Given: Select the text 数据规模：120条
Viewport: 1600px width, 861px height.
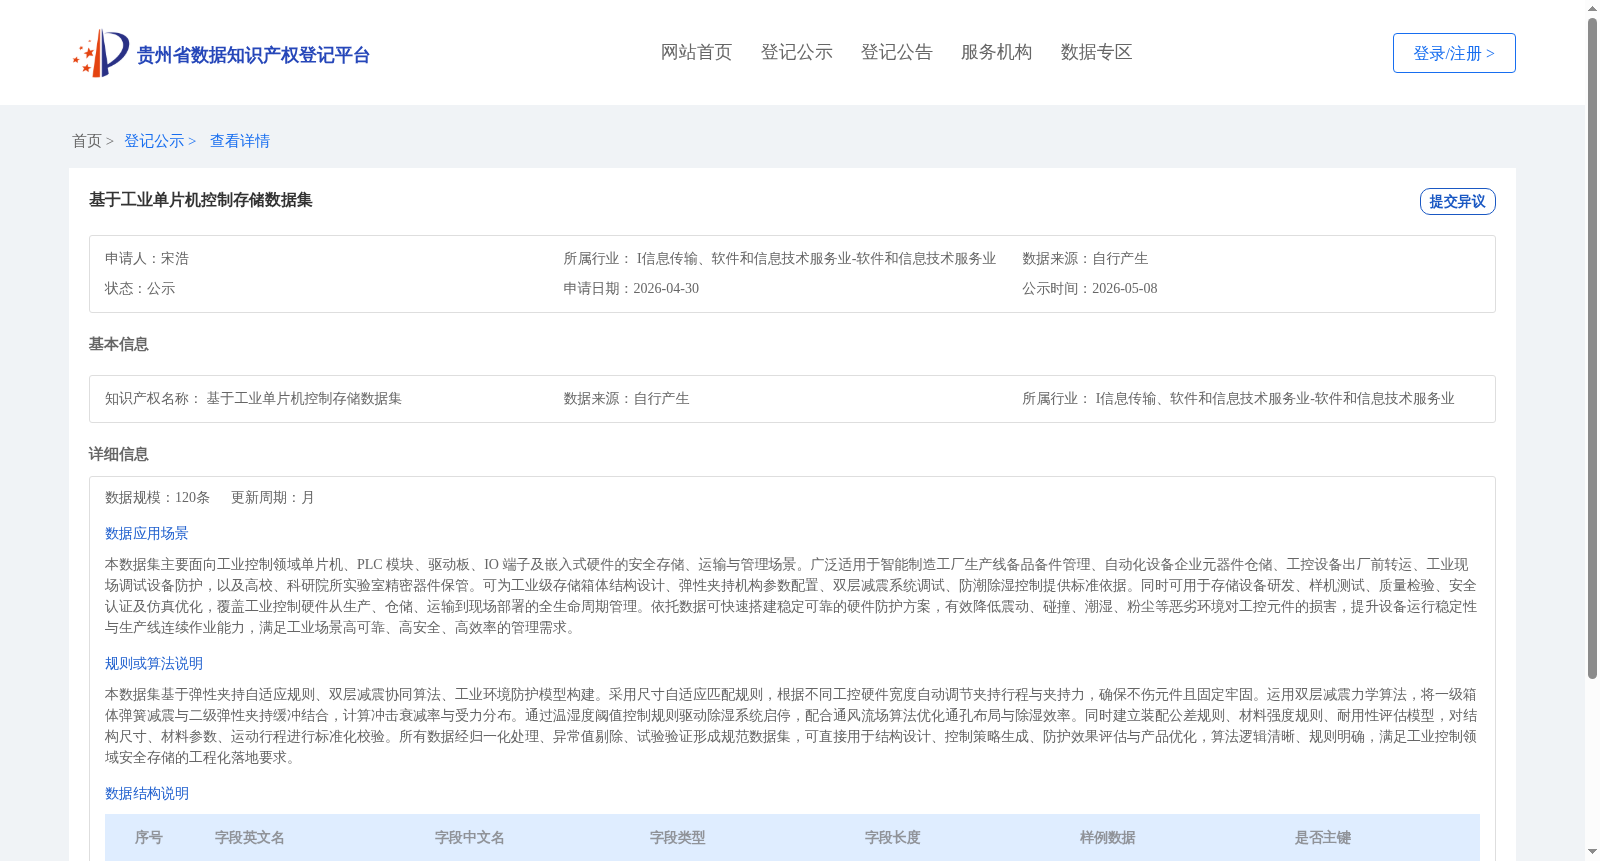Looking at the screenshot, I should click(157, 498).
